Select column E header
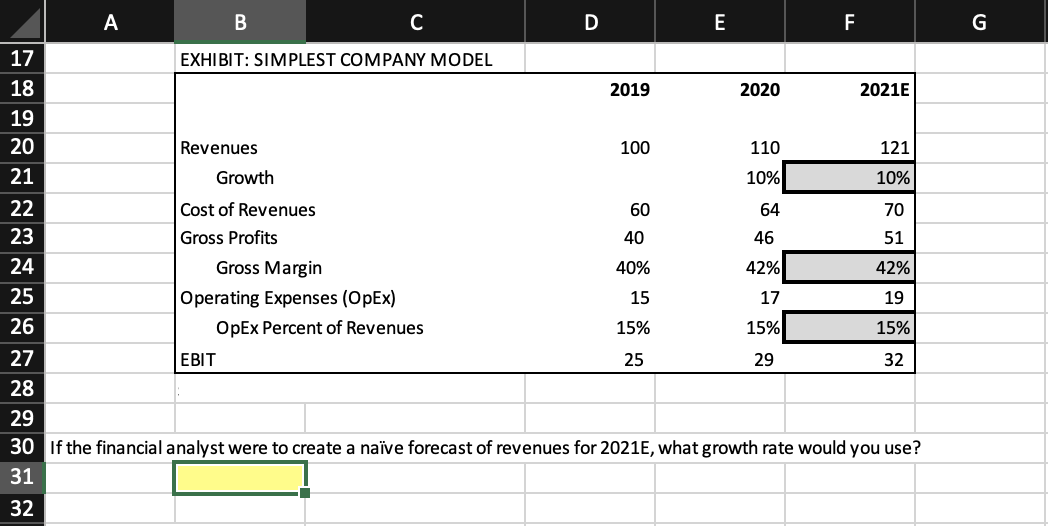Screen dimensions: 1048x526 (x=720, y=22)
